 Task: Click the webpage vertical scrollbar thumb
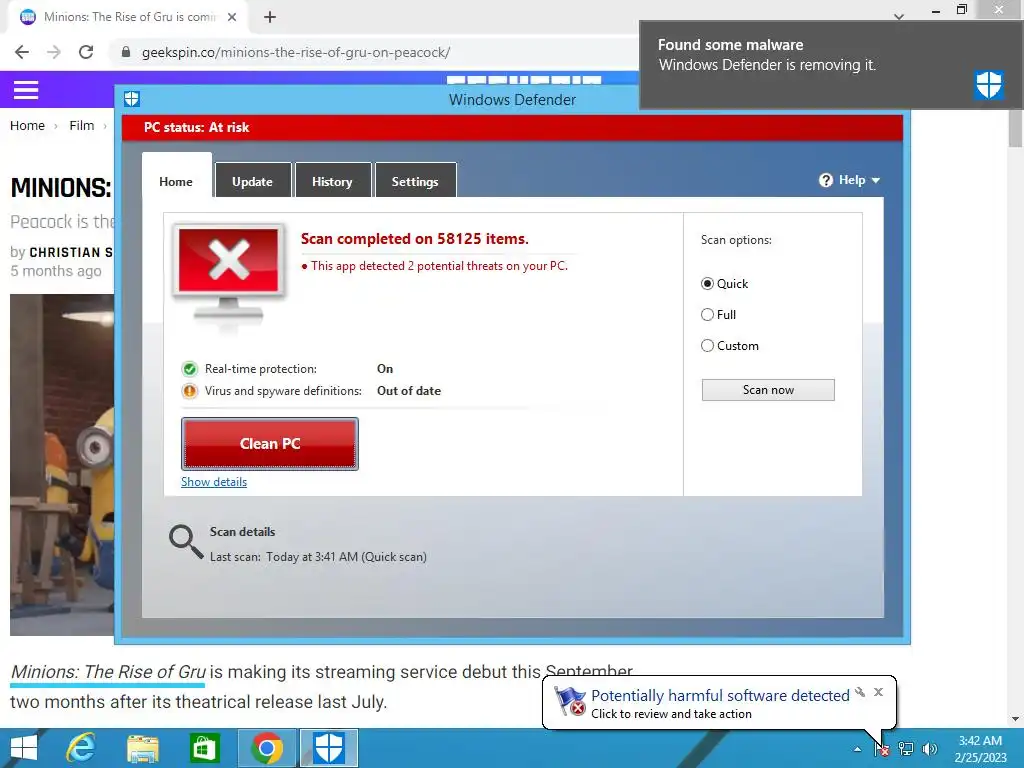[1016, 129]
